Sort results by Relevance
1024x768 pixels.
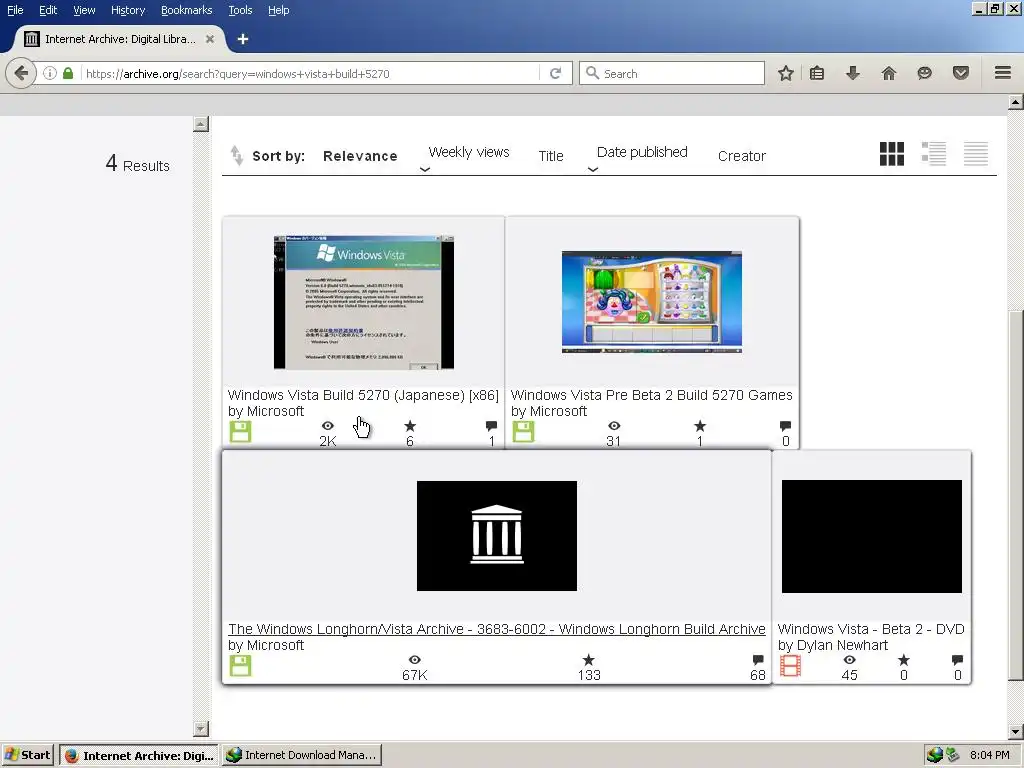[x=360, y=156]
